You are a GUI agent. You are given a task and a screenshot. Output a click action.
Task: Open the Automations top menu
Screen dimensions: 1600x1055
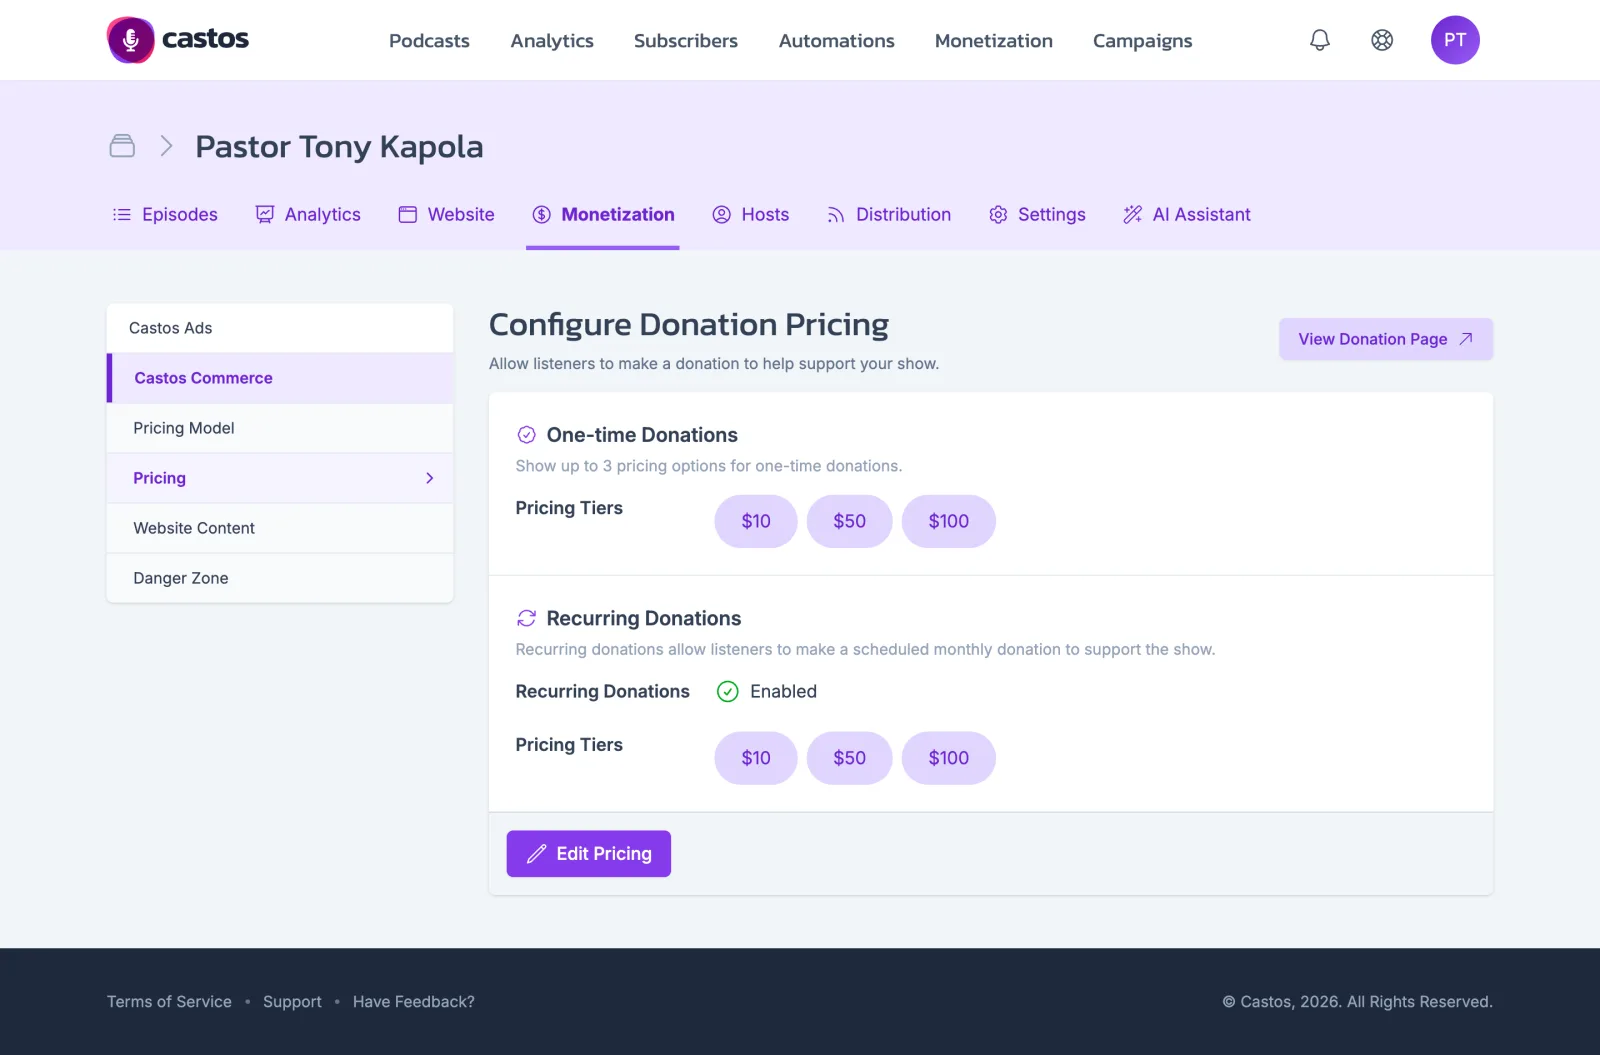pyautogui.click(x=837, y=41)
